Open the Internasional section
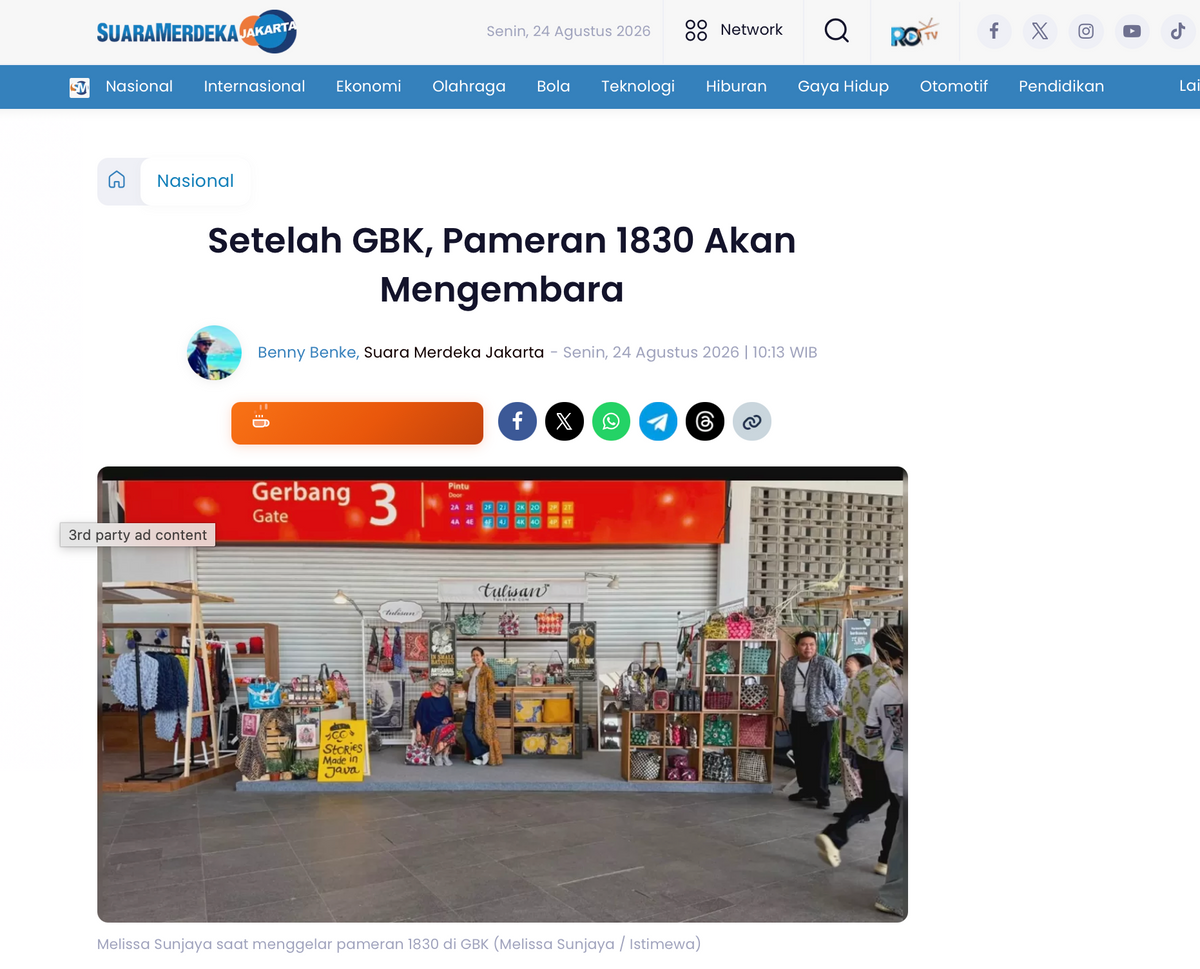This screenshot has width=1200, height=969. [x=254, y=86]
